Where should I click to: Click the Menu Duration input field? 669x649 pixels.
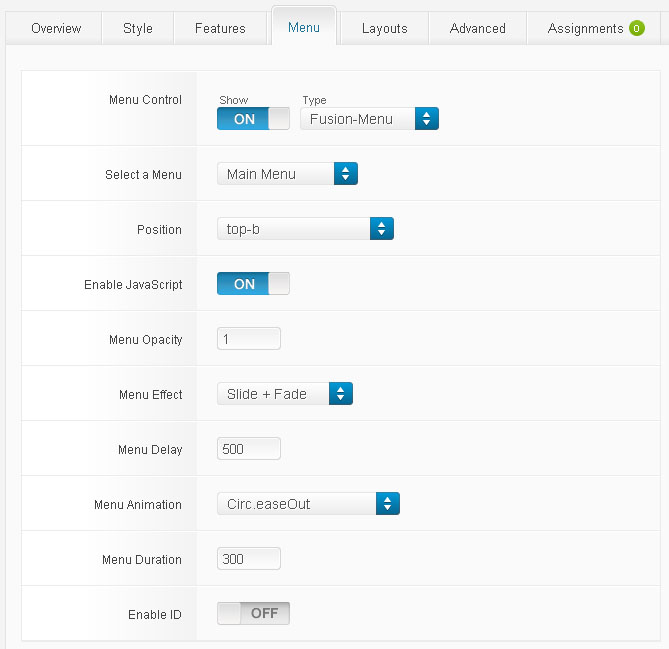(249, 559)
